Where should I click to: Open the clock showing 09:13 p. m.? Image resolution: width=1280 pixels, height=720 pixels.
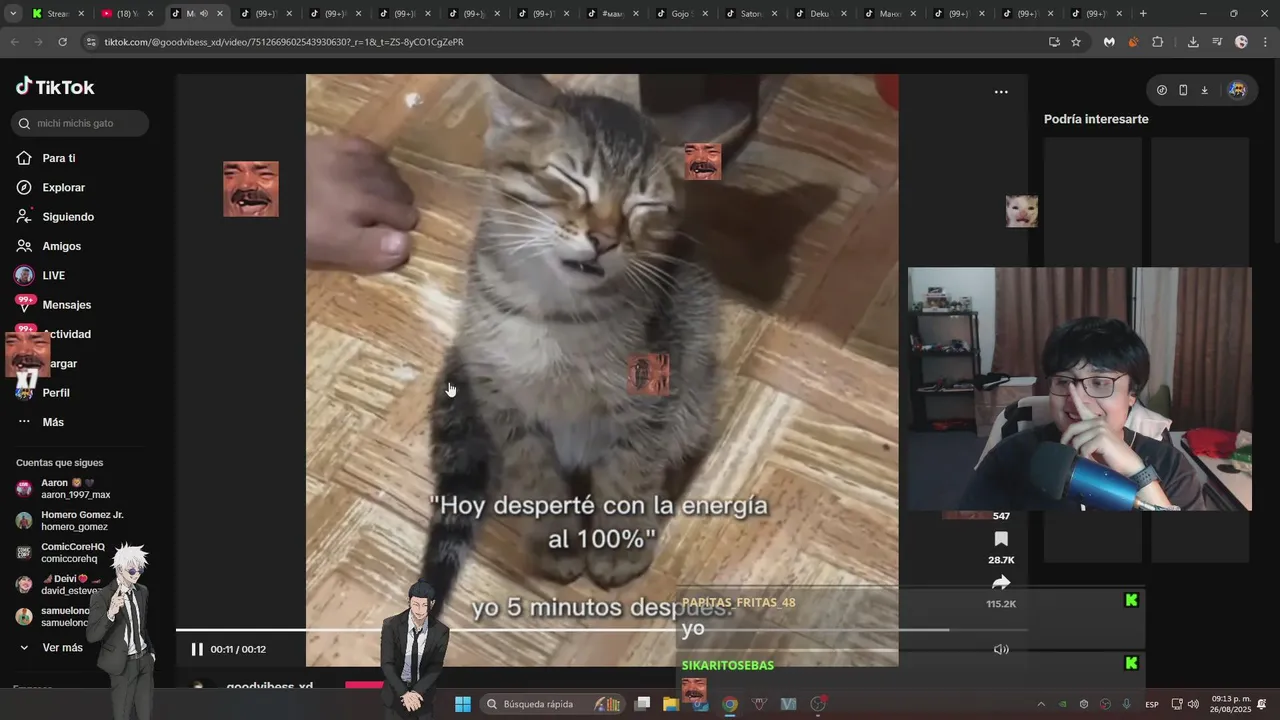pos(1231,704)
